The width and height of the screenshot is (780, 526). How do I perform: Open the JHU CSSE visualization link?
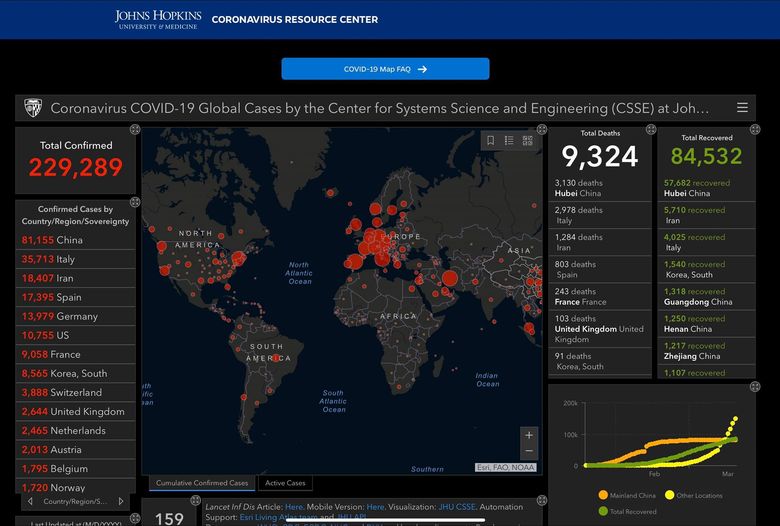(x=457, y=507)
